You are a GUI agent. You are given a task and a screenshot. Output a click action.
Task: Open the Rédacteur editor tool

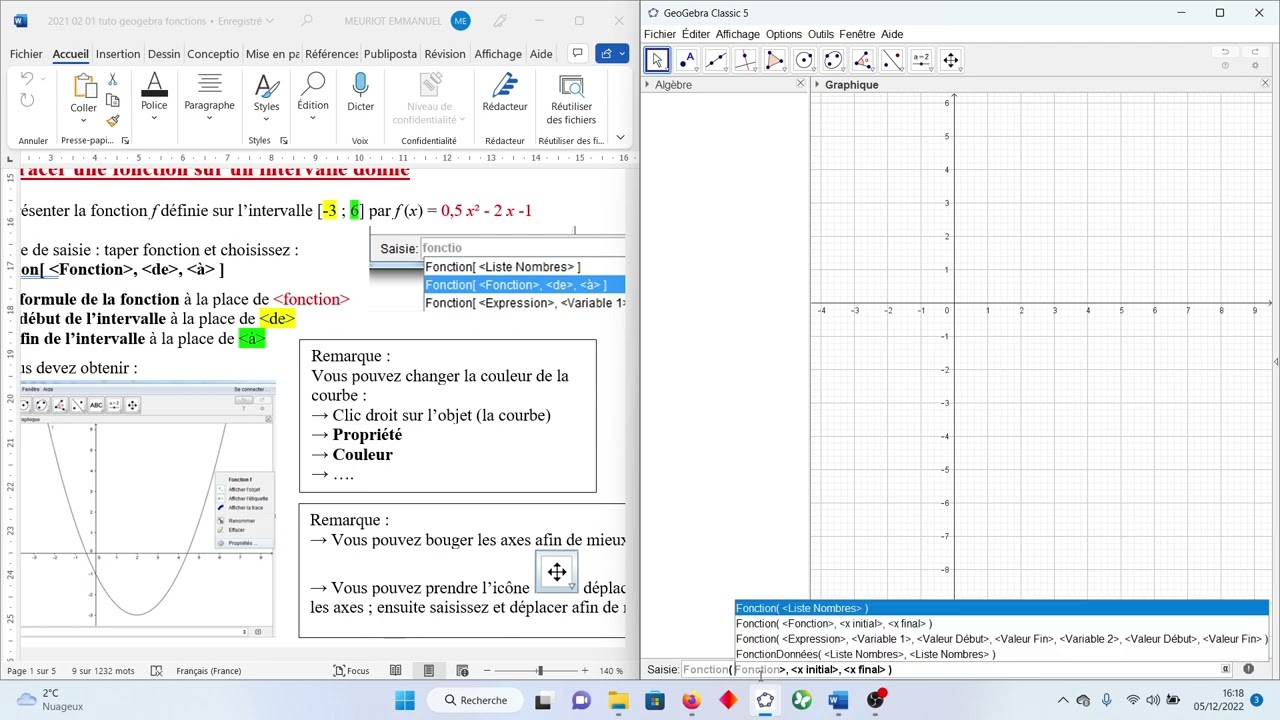coord(504,92)
